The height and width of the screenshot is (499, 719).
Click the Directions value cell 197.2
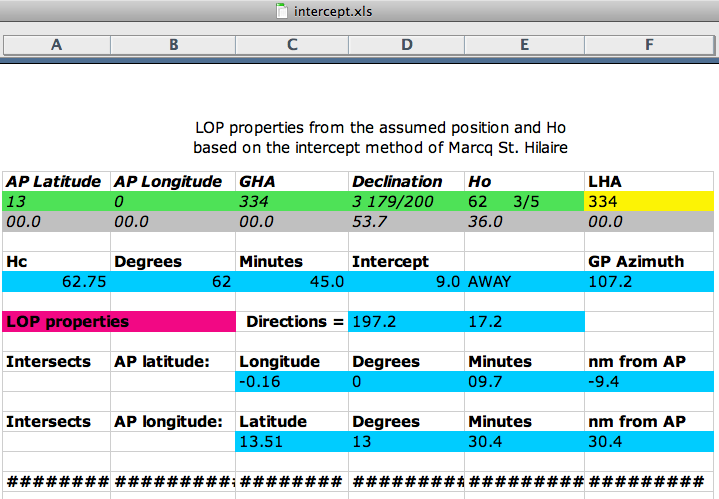(406, 321)
